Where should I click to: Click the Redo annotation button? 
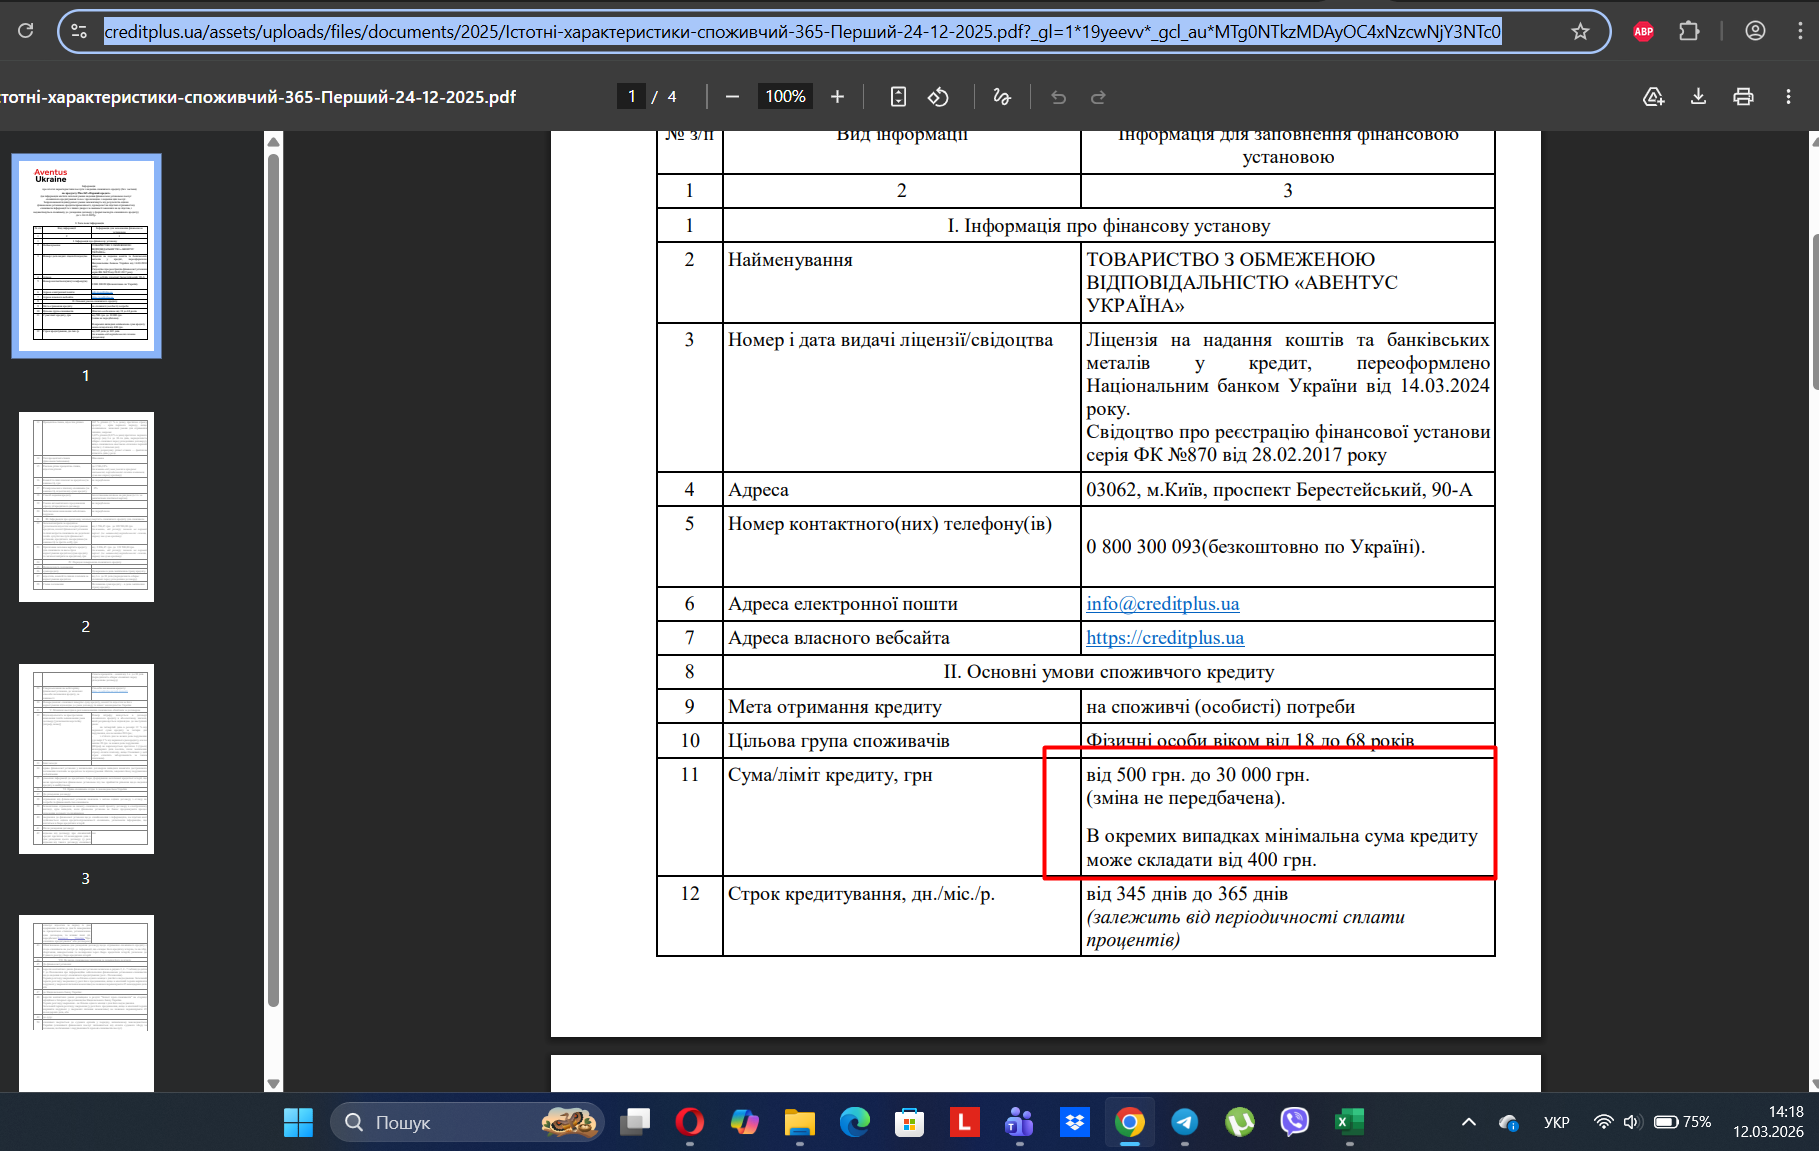pyautogui.click(x=1098, y=97)
